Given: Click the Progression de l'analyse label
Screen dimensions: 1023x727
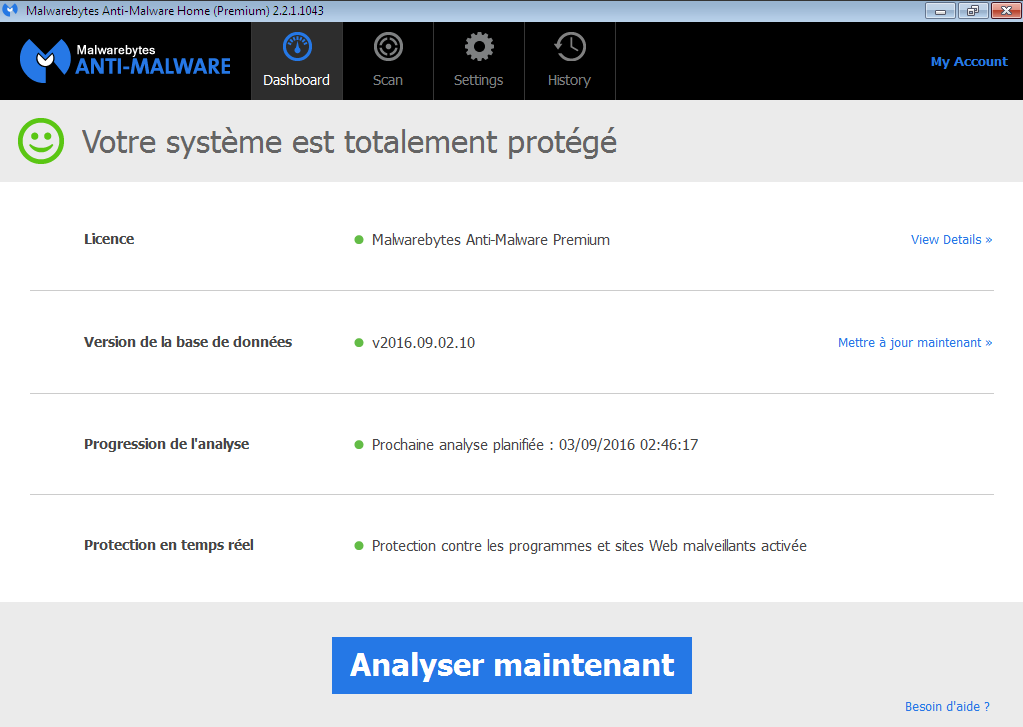Looking at the screenshot, I should (166, 444).
